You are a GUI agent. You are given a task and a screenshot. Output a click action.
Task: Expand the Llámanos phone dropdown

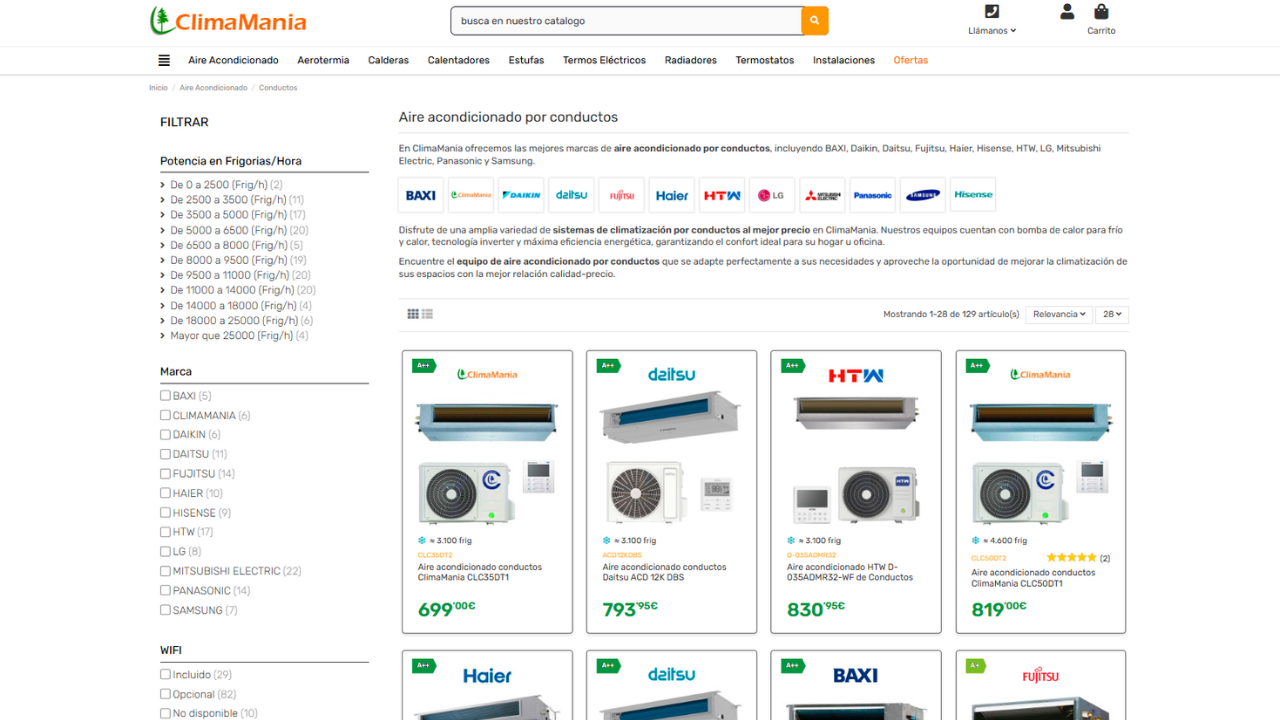(991, 31)
